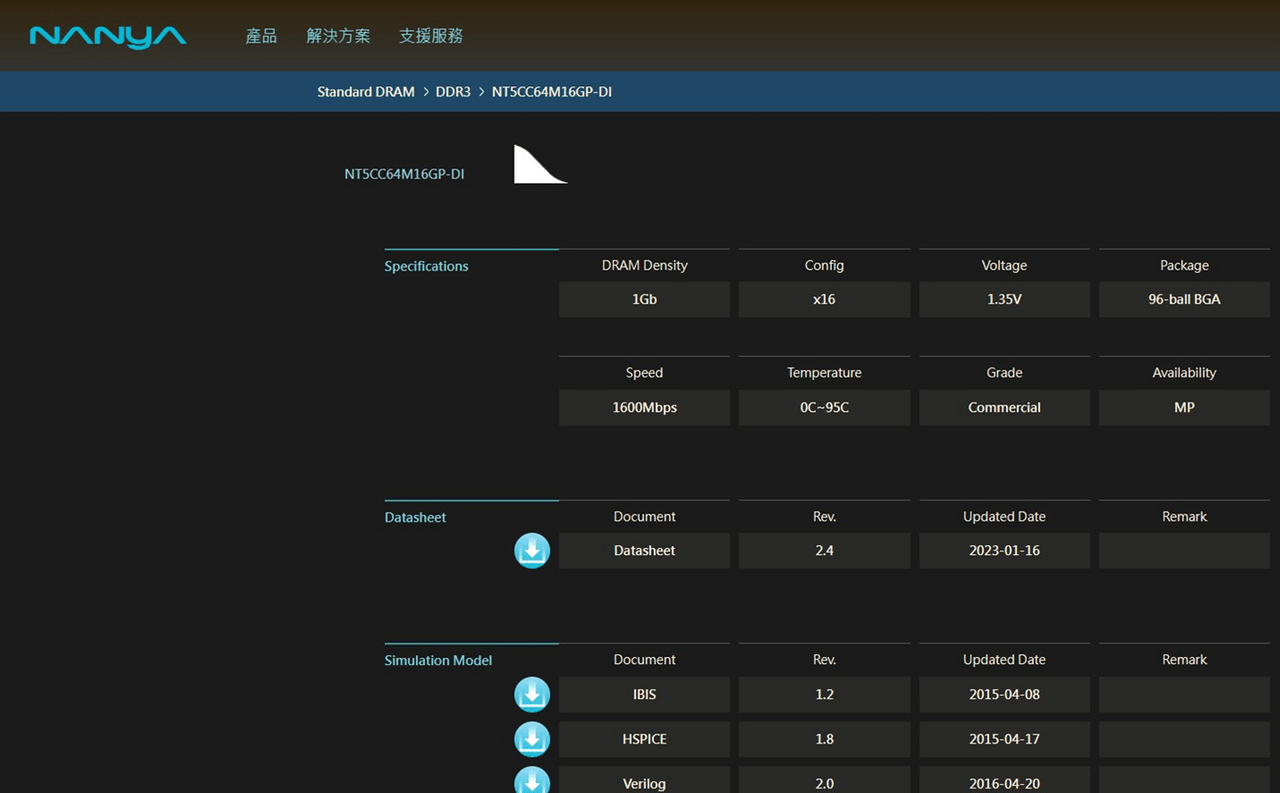Click the 2023-01-16 updated date
This screenshot has width=1280, height=793.
click(x=1004, y=551)
